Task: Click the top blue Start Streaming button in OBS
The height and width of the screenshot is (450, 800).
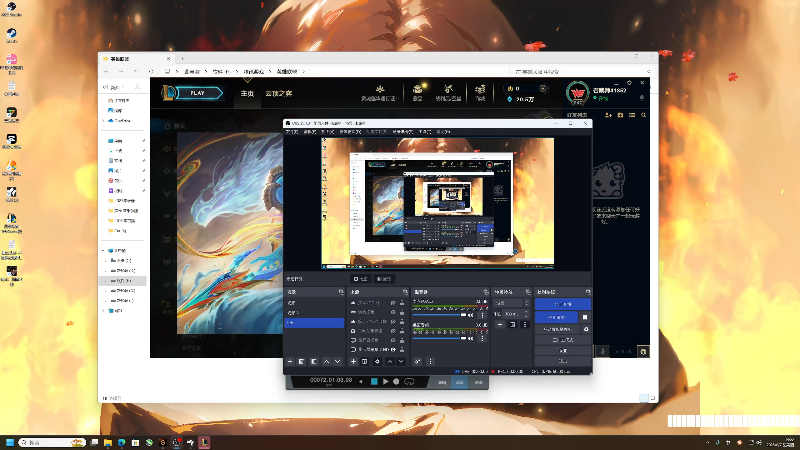Action: coord(563,304)
